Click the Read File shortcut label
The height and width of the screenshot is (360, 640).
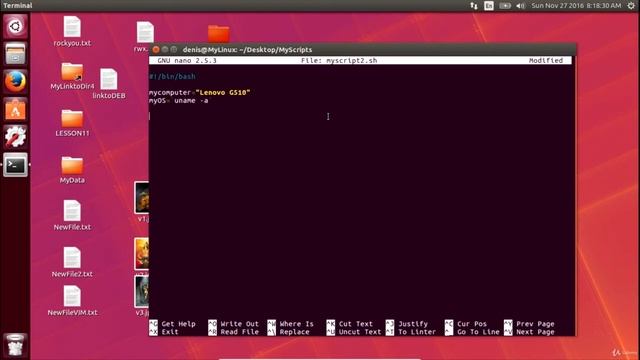[x=240, y=332]
